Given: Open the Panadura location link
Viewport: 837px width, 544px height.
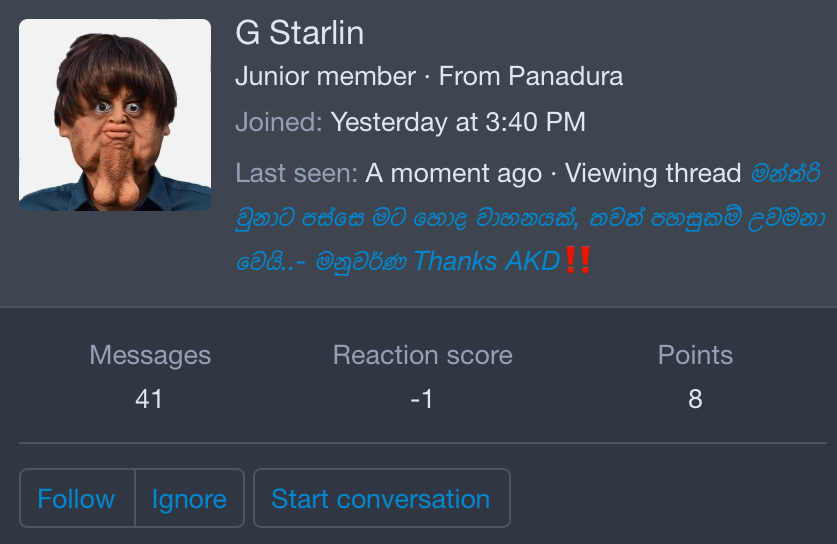Looking at the screenshot, I should (x=565, y=76).
